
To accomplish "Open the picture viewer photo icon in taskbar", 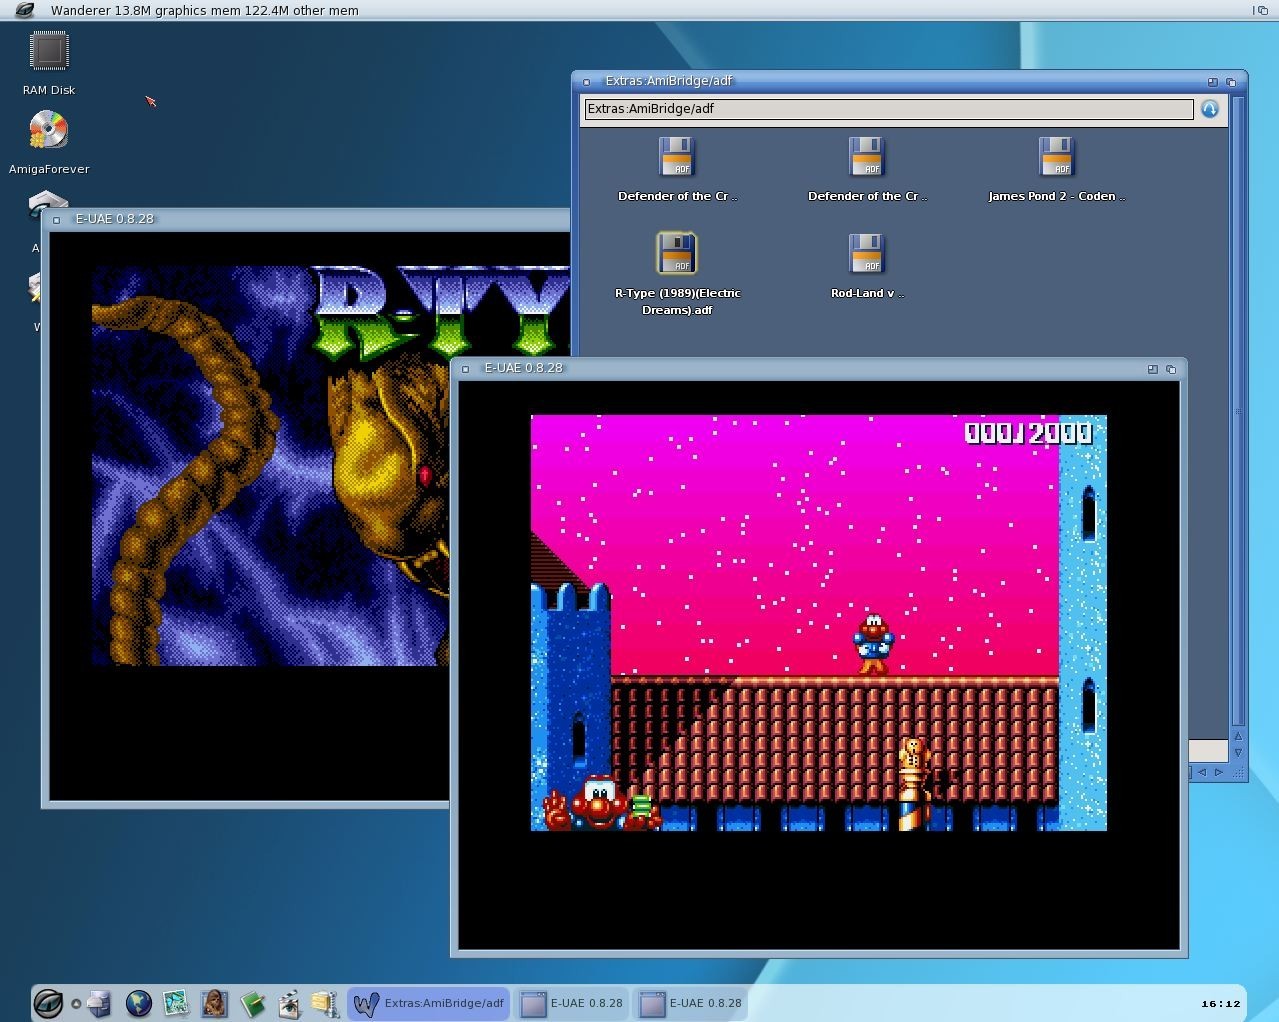I will pos(175,1003).
